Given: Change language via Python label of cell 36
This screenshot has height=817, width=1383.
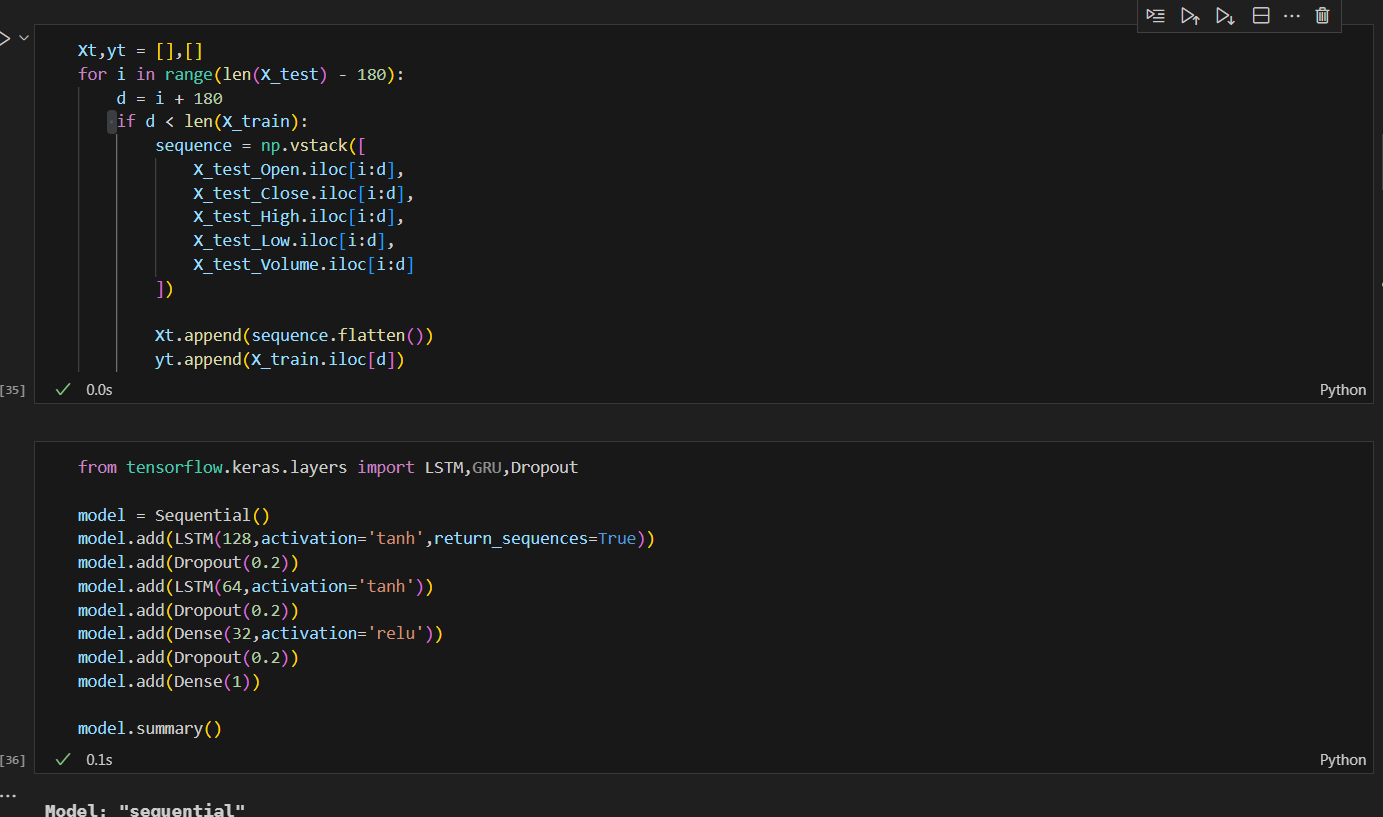Looking at the screenshot, I should coord(1342,759).
